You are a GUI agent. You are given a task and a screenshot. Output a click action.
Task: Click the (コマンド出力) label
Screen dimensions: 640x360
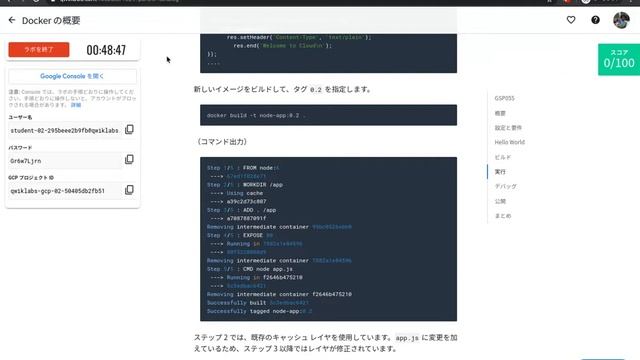click(222, 142)
